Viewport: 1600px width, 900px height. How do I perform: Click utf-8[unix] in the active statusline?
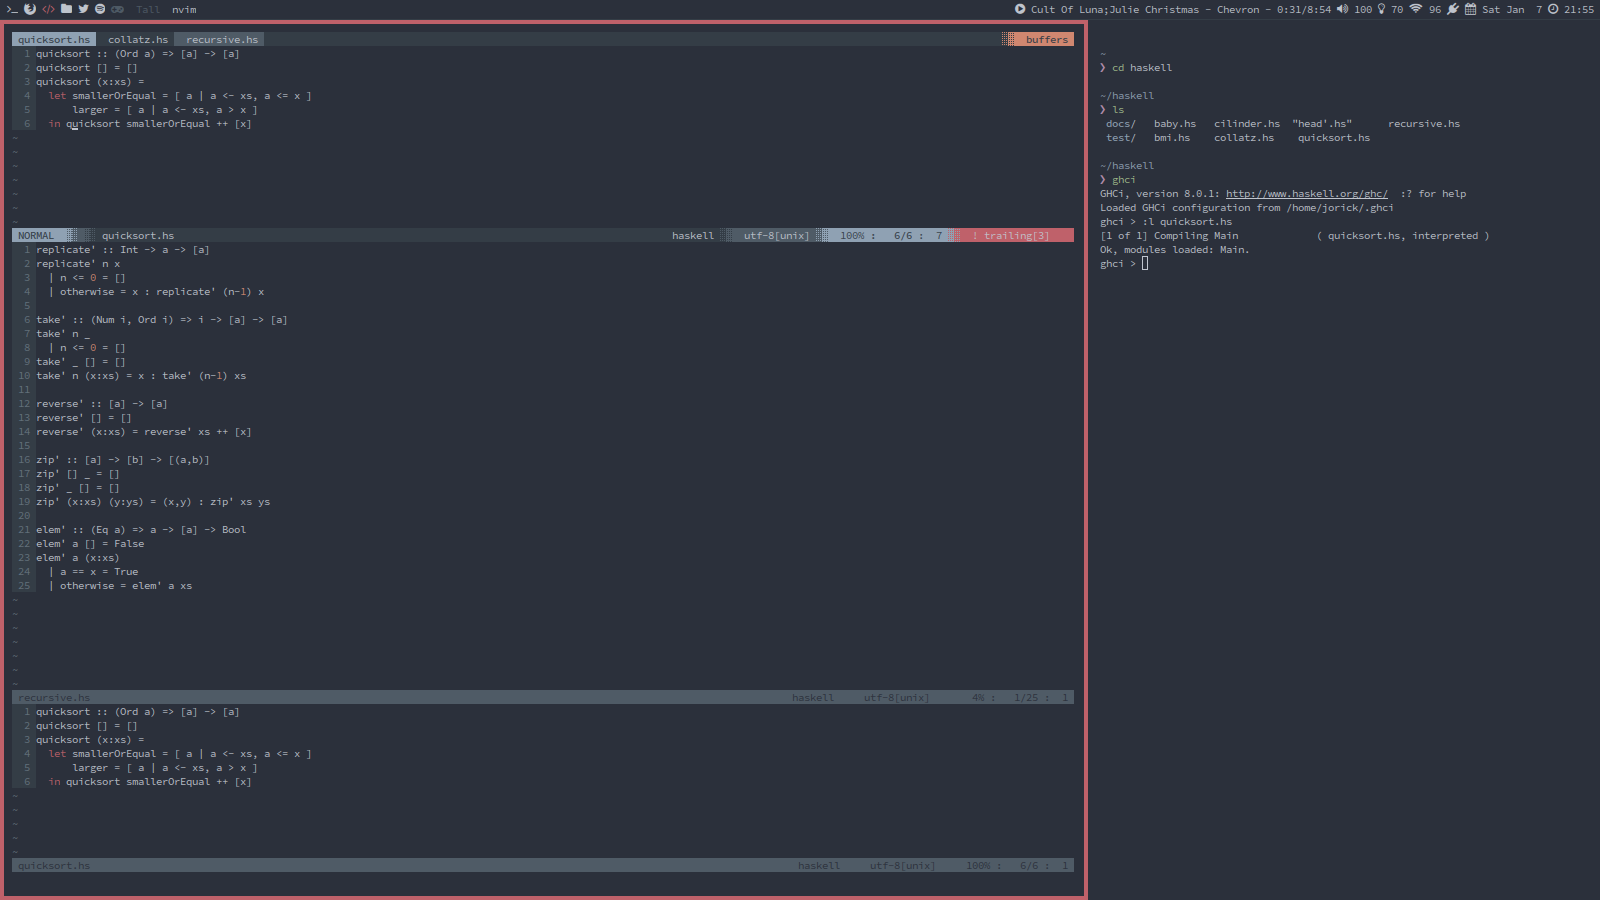point(776,236)
